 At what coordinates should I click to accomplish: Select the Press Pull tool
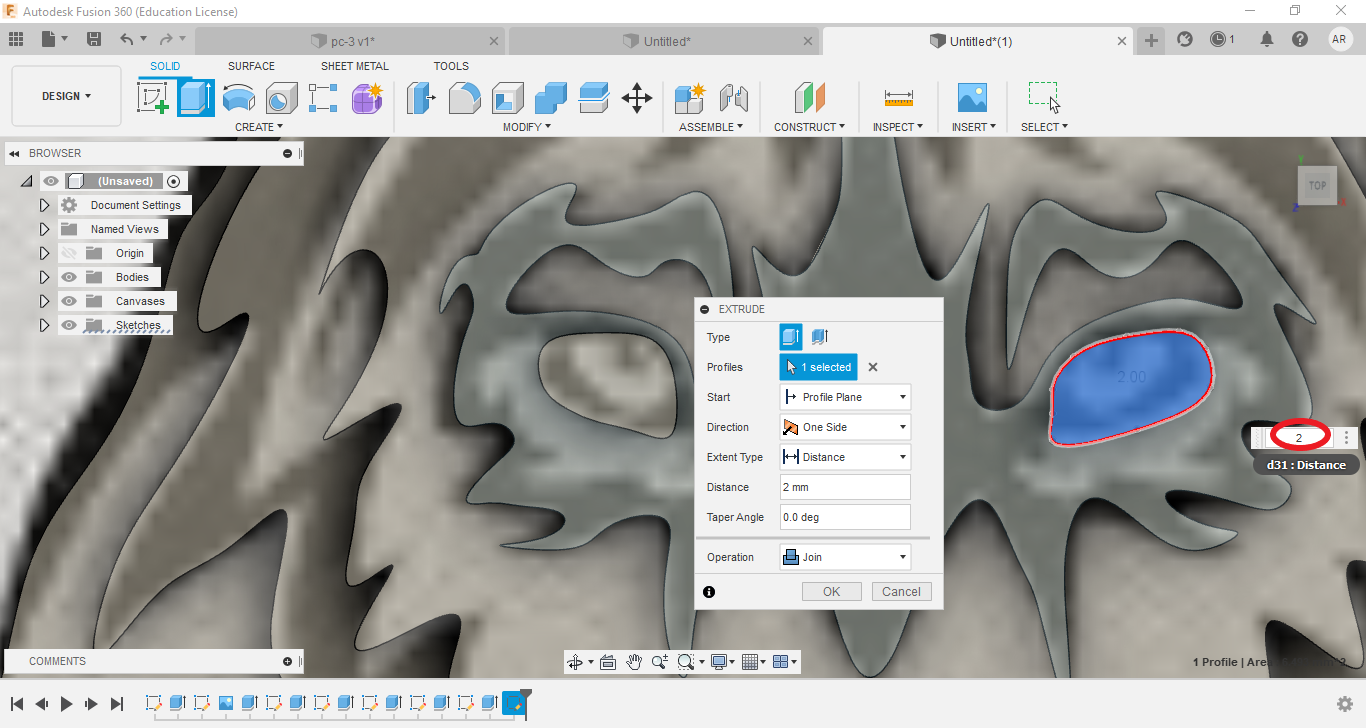(421, 98)
